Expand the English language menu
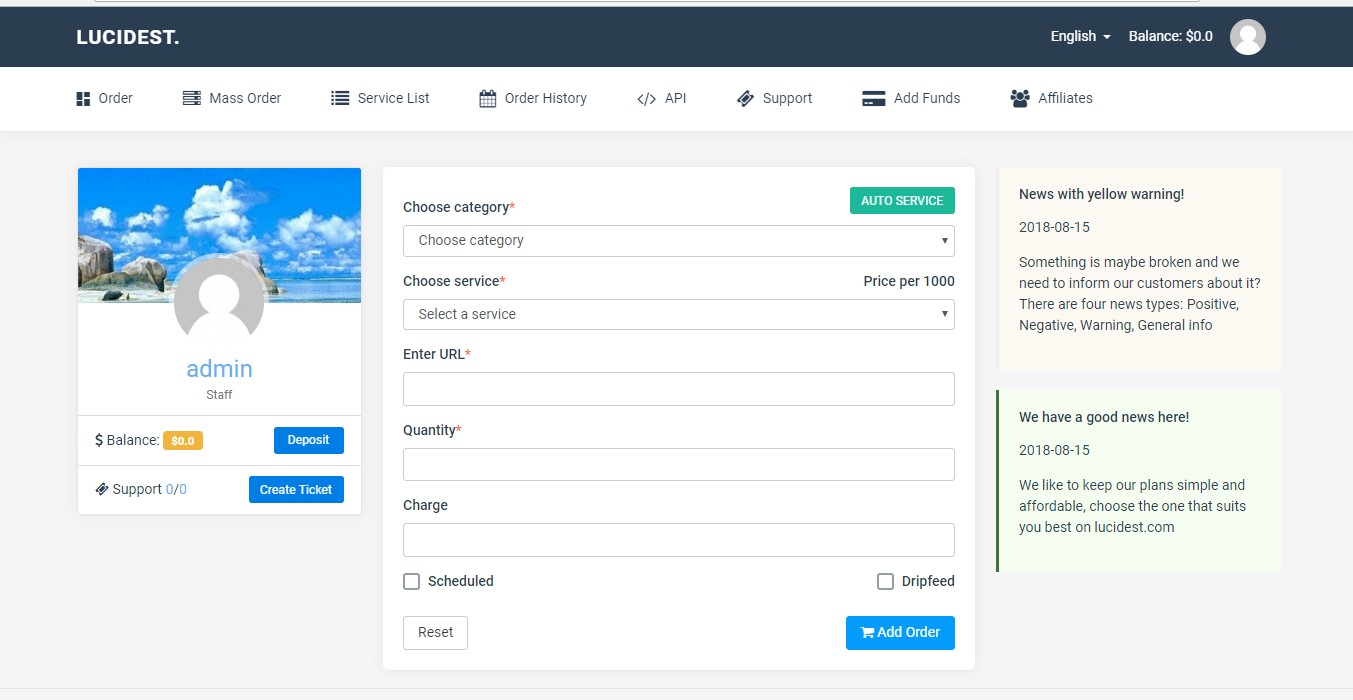The image size is (1353, 700). click(x=1078, y=36)
